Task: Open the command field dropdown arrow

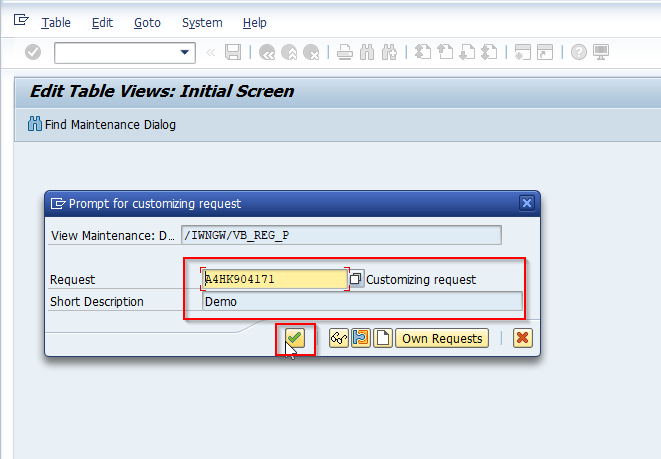Action: click(185, 52)
